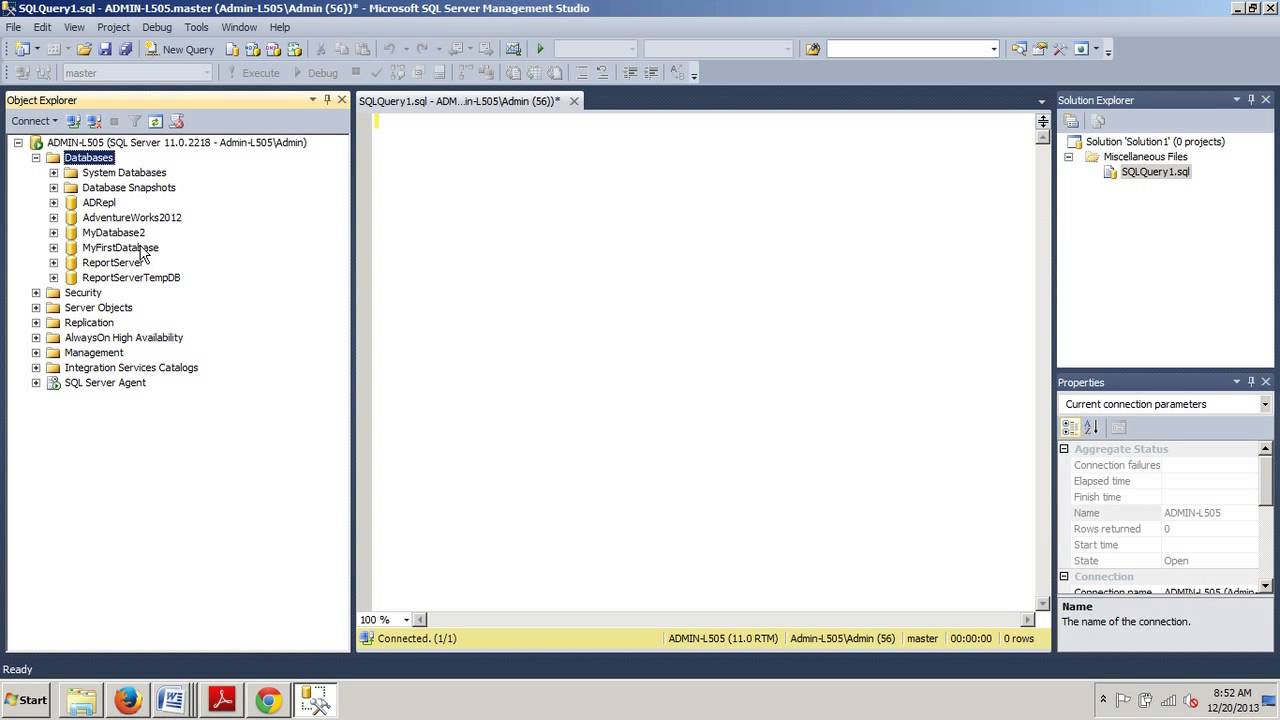Click the Analysis Services DMX Query icon
Image resolution: width=1280 pixels, height=720 pixels.
[x=274, y=49]
